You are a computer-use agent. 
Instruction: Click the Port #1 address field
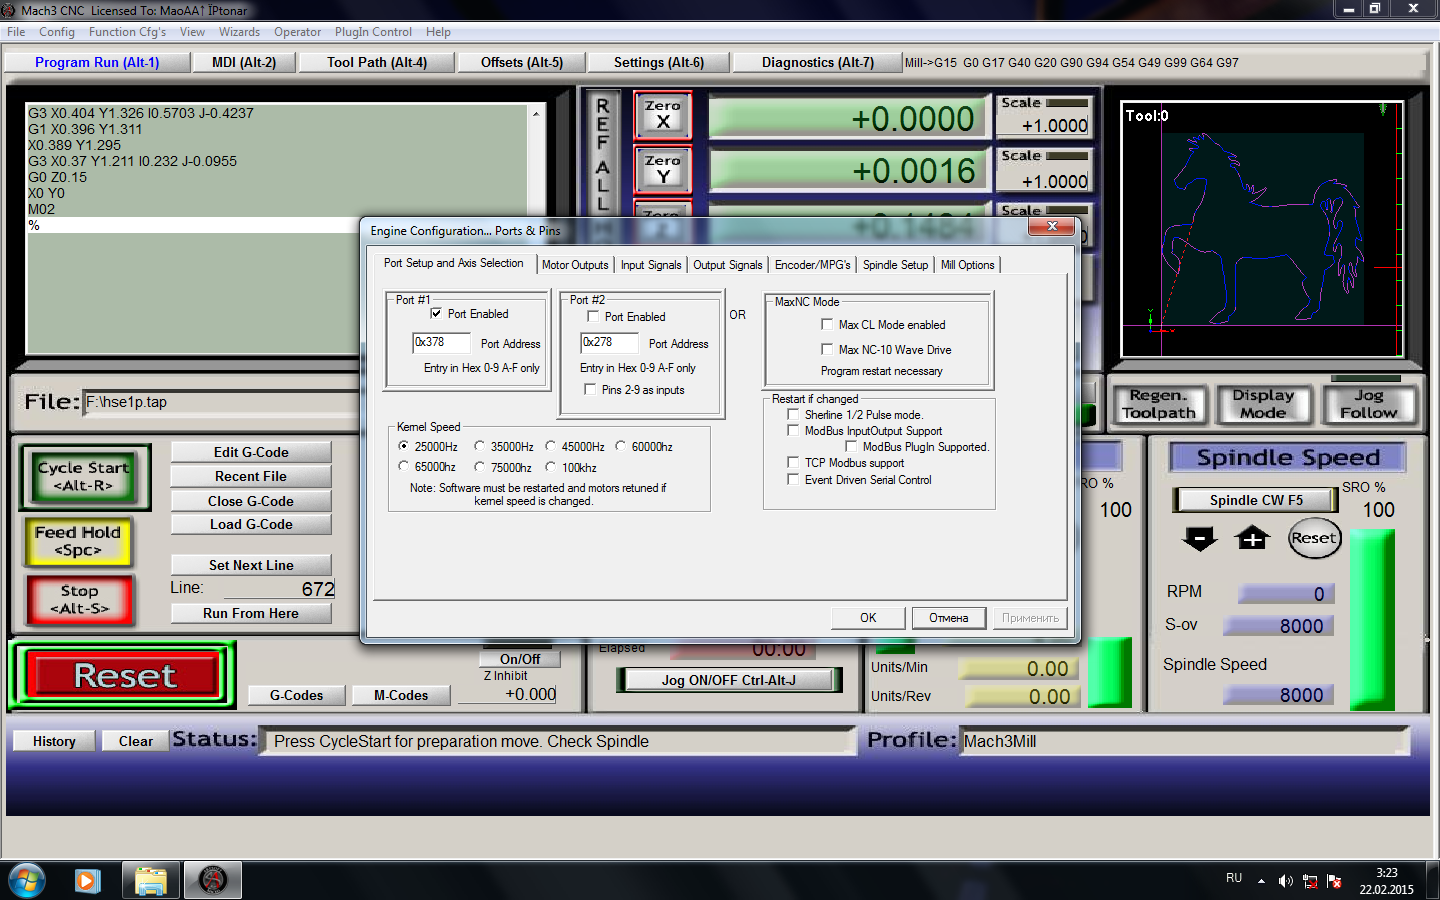(441, 343)
